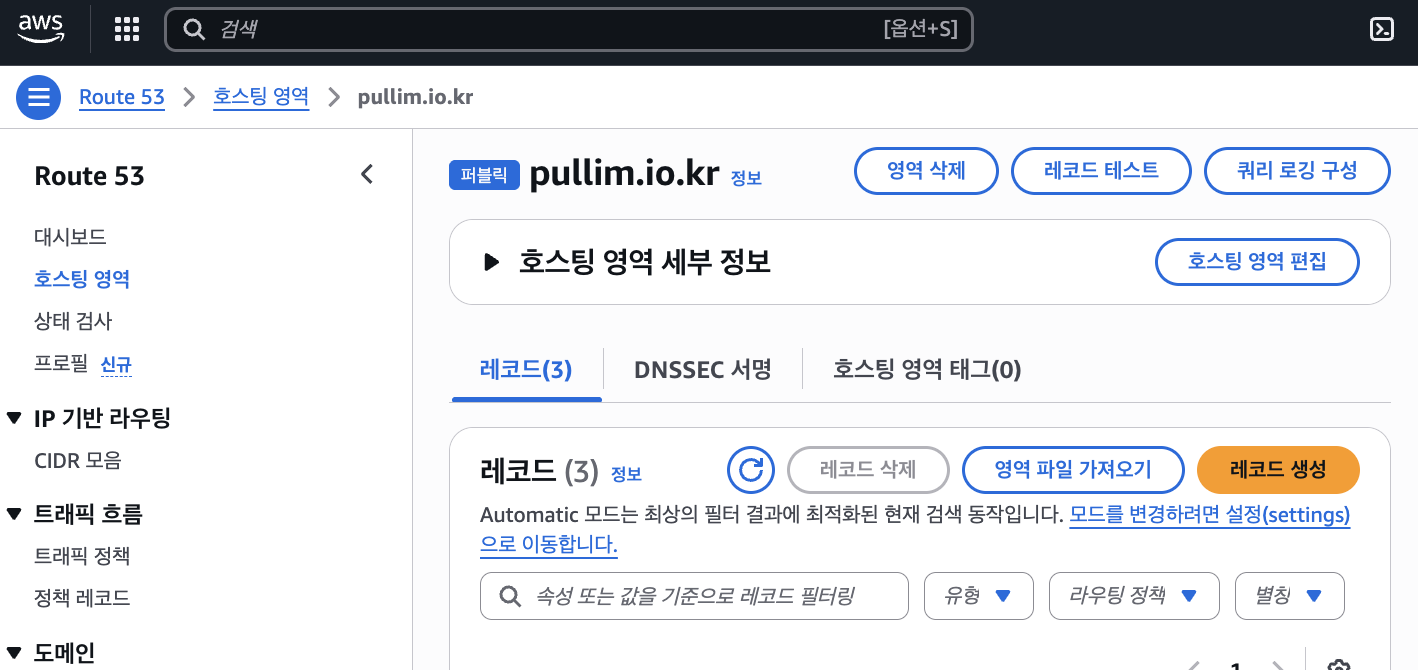Open the 유형 filter dropdown
This screenshot has width=1418, height=670.
[x=978, y=596]
